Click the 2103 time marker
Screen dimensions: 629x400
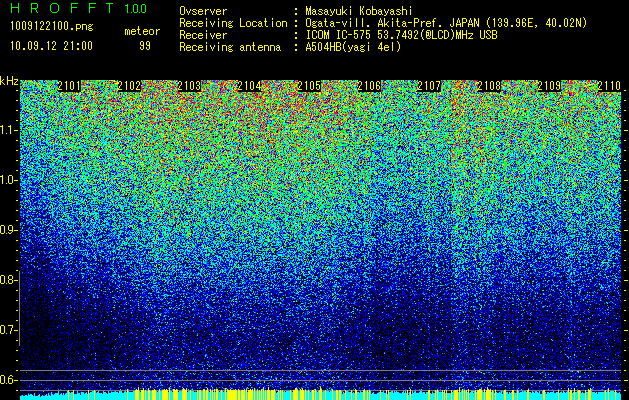click(x=189, y=86)
